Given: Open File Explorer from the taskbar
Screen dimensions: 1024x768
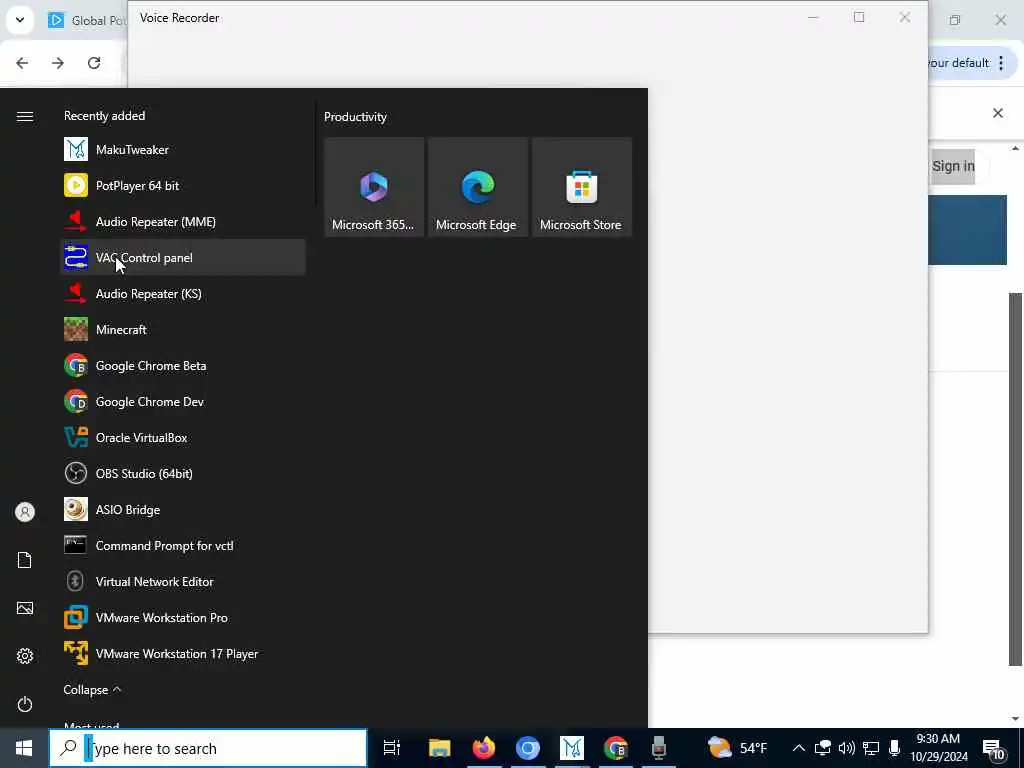Looking at the screenshot, I should 440,748.
